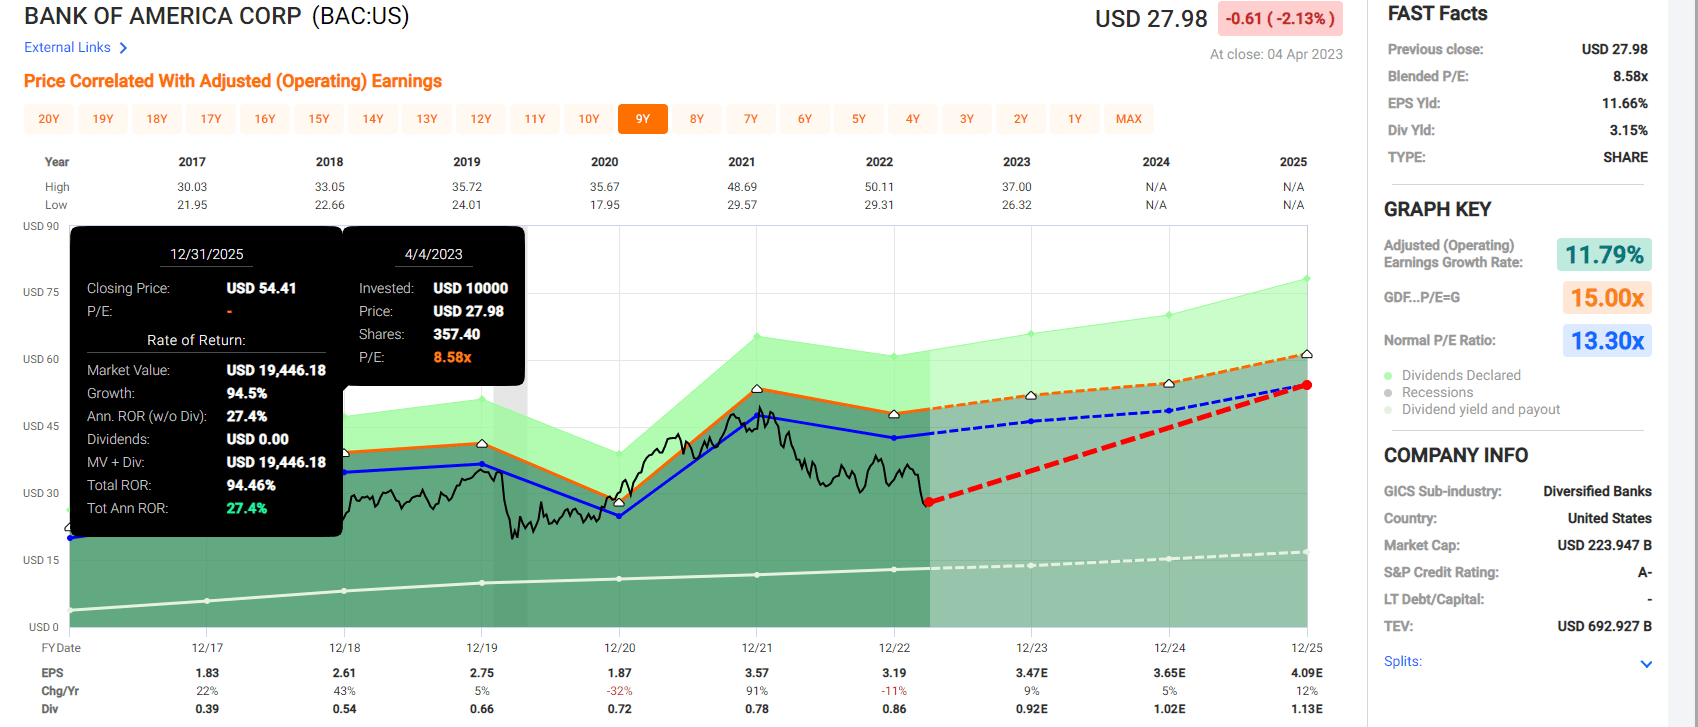Select the 16Y time range tab
This screenshot has width=1698, height=727.
[x=265, y=119]
